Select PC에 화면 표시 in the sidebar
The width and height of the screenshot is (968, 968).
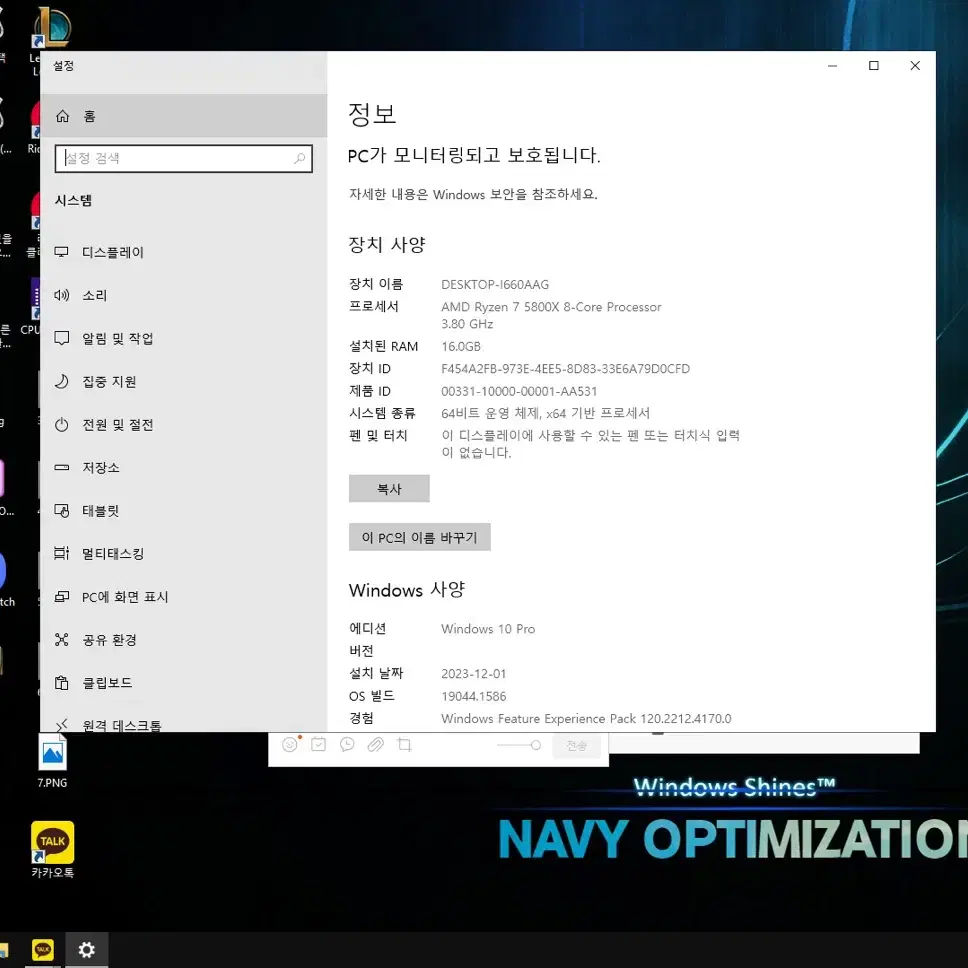point(183,597)
